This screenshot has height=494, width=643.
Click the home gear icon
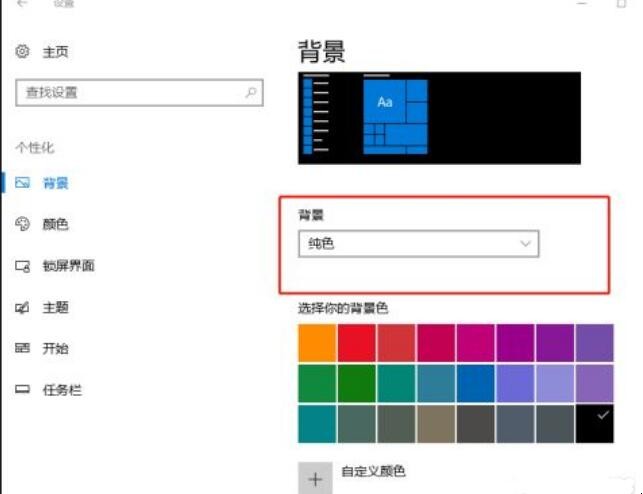click(x=22, y=51)
